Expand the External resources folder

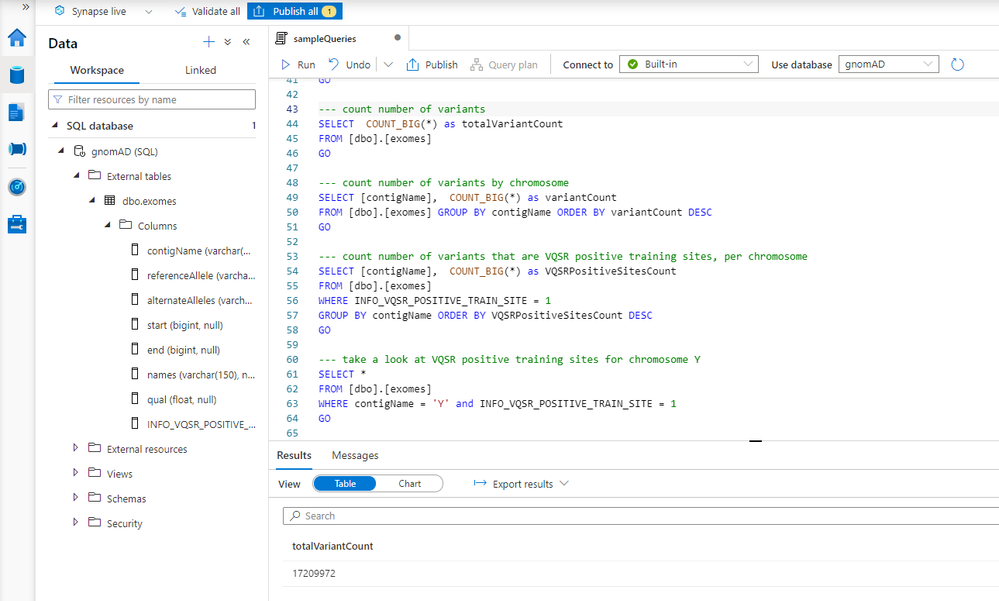point(76,448)
